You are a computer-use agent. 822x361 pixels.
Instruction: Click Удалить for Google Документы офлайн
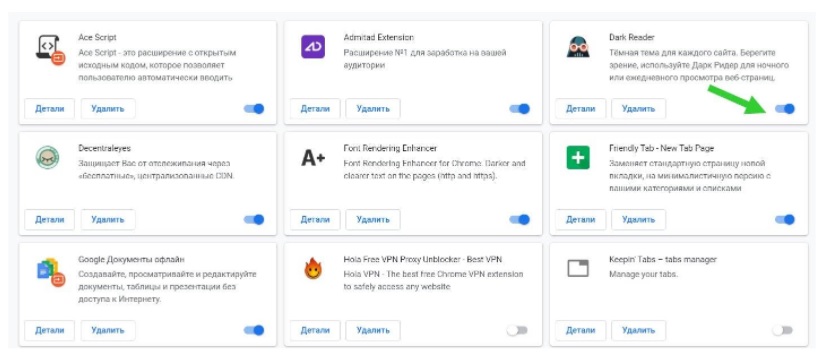coord(108,330)
